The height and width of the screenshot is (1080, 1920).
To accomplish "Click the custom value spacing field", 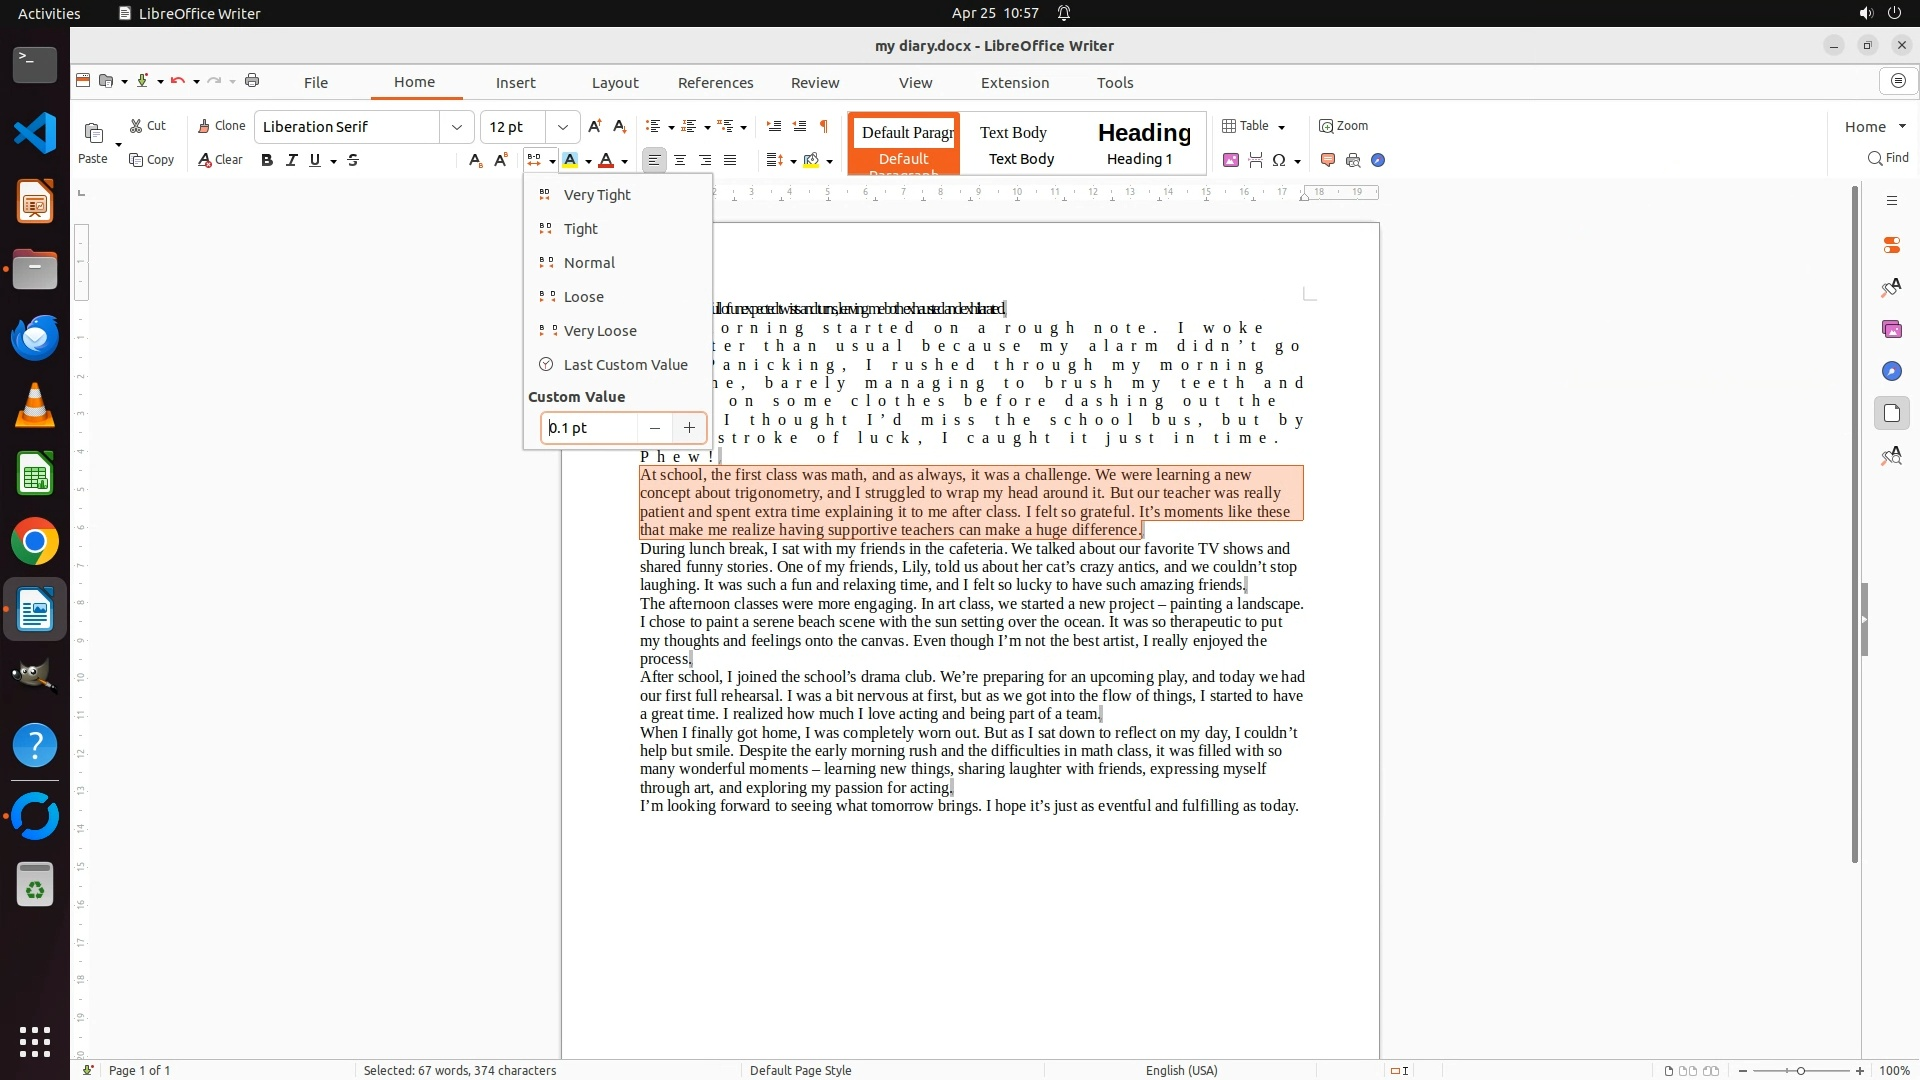I will pos(590,428).
